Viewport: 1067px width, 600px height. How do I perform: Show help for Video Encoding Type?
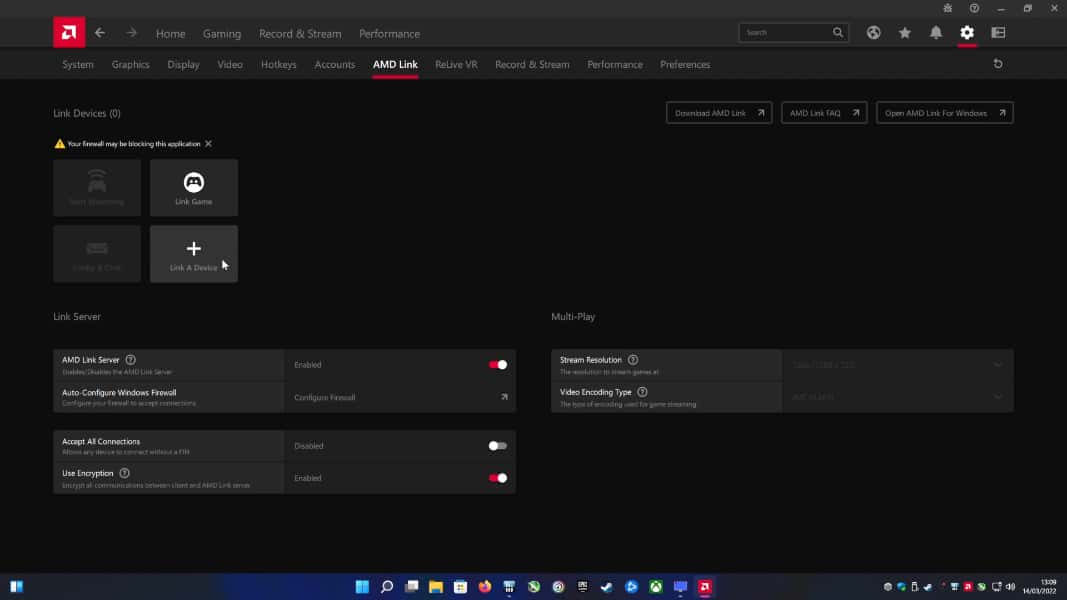[x=642, y=393]
